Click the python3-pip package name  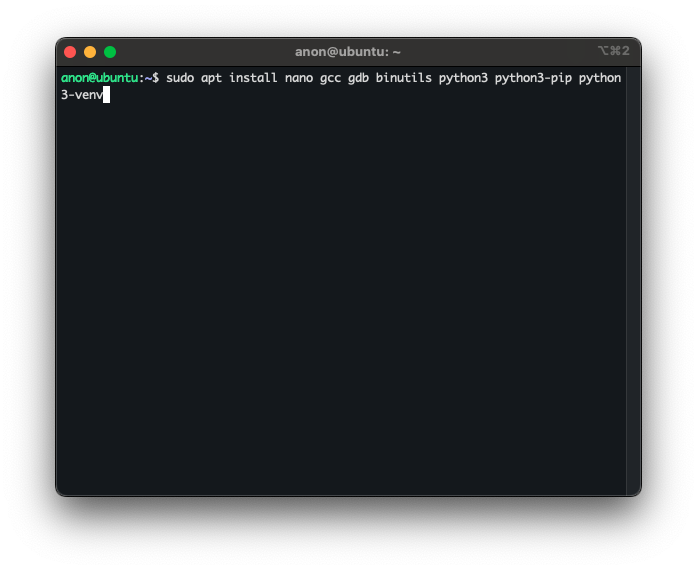pos(533,78)
